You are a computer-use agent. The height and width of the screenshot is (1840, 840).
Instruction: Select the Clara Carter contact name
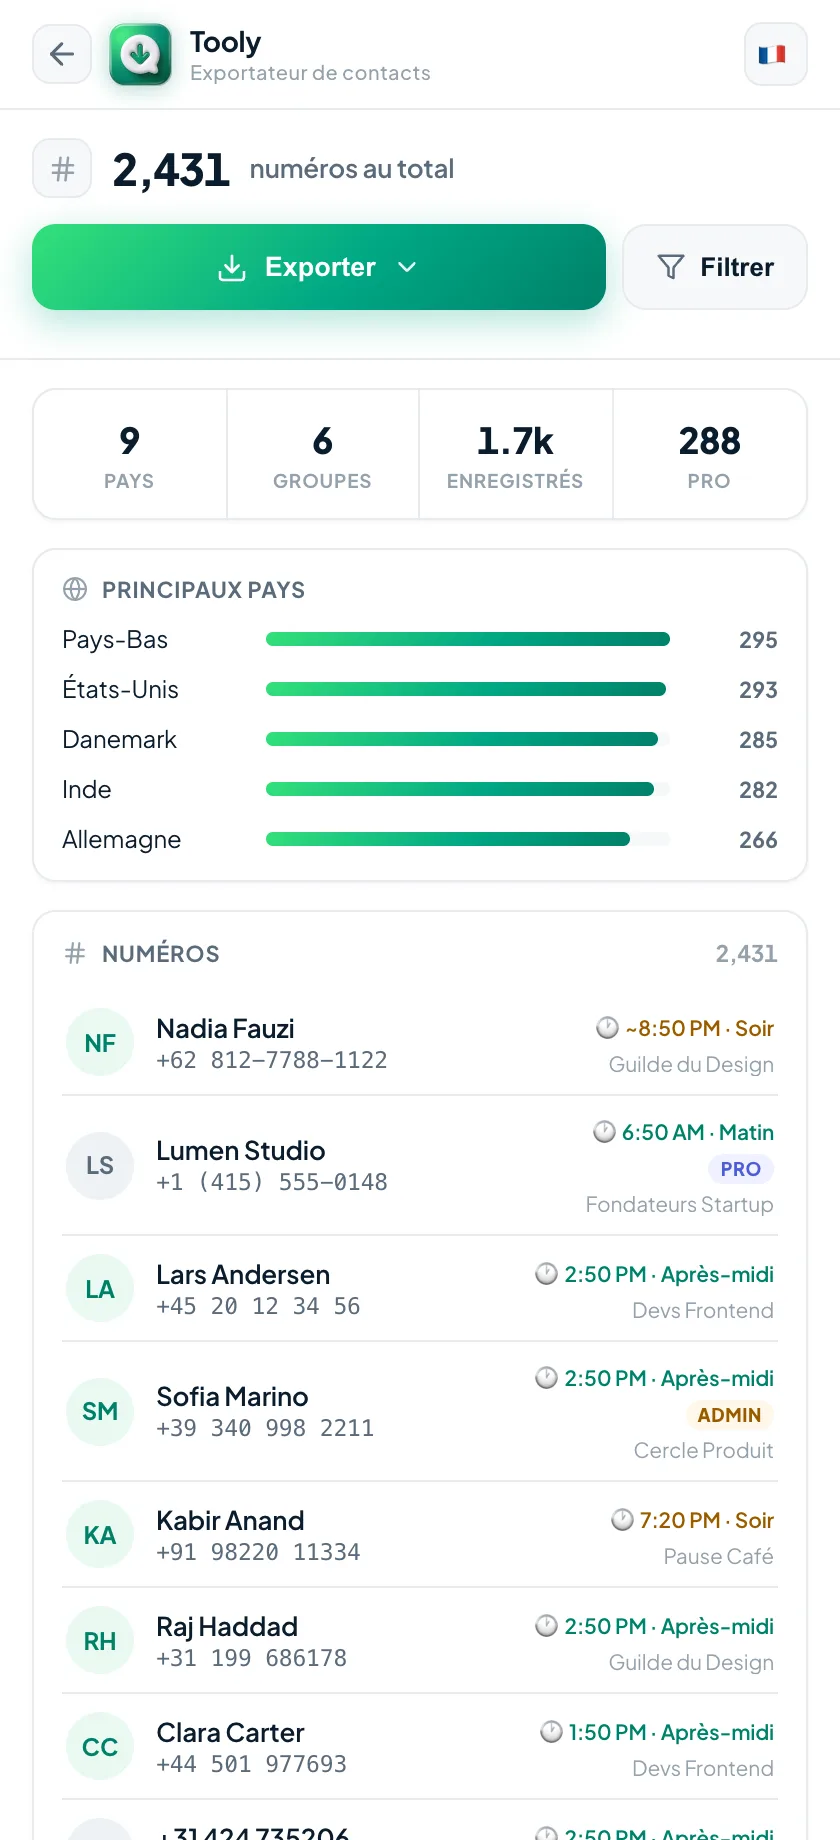coord(230,1732)
